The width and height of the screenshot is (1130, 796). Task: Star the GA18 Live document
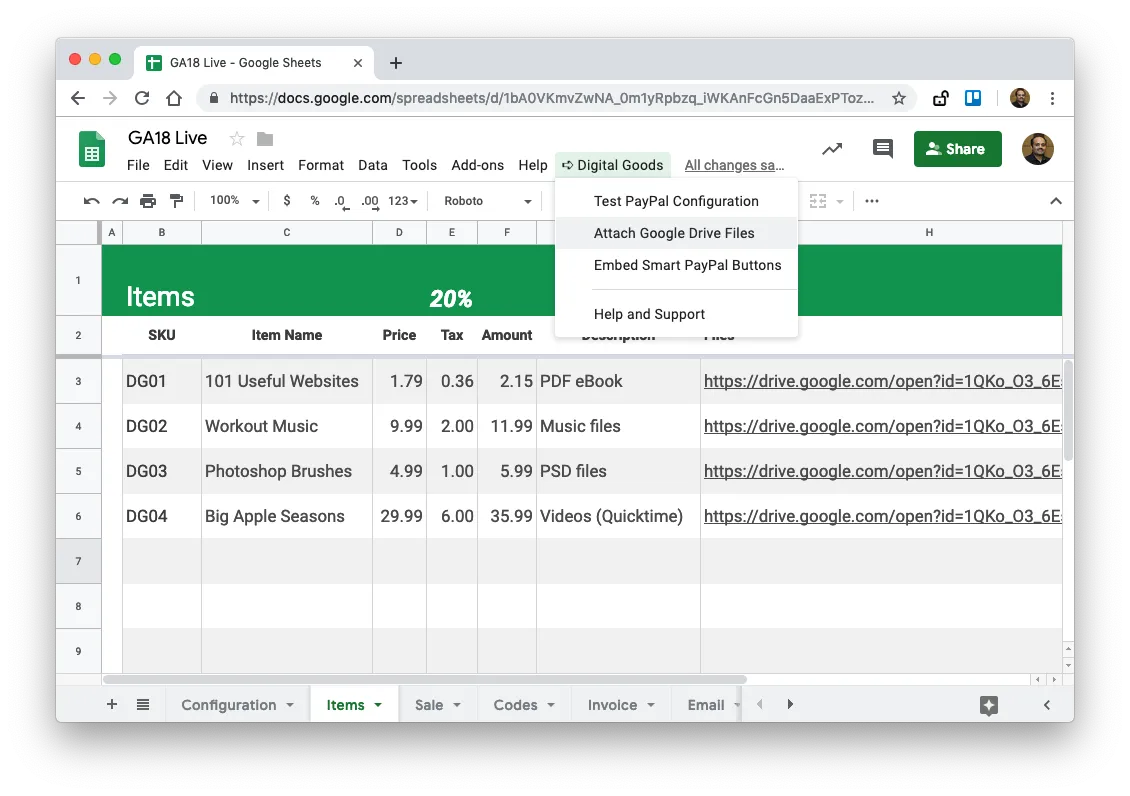[x=237, y=138]
